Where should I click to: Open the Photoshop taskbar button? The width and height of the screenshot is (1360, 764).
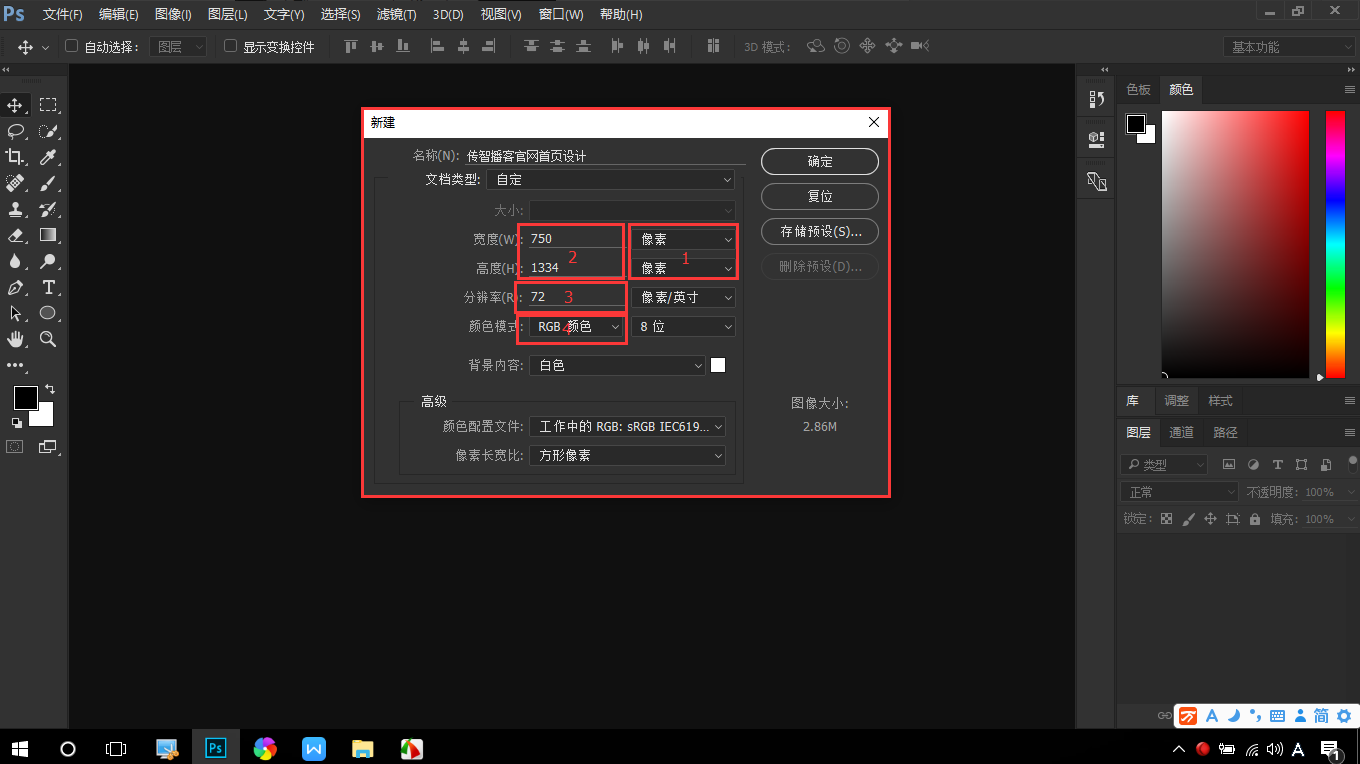pyautogui.click(x=215, y=748)
